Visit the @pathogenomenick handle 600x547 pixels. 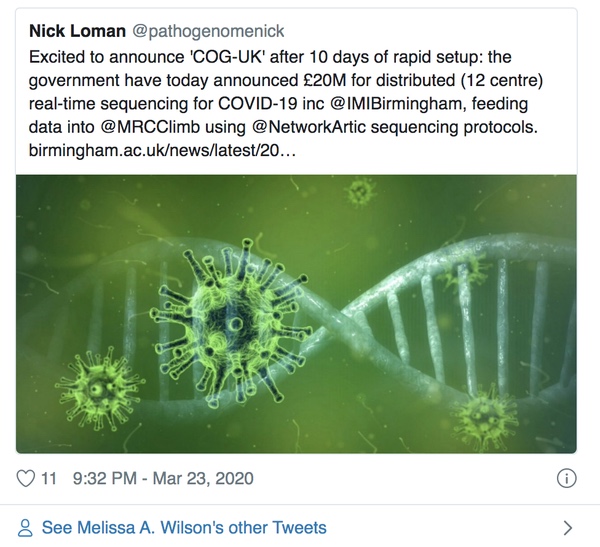point(212,32)
